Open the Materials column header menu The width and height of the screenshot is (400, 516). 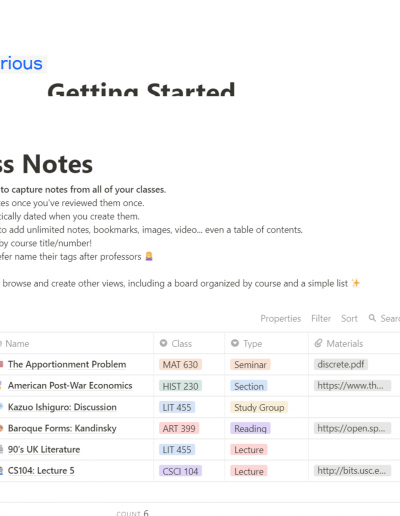(x=354, y=343)
